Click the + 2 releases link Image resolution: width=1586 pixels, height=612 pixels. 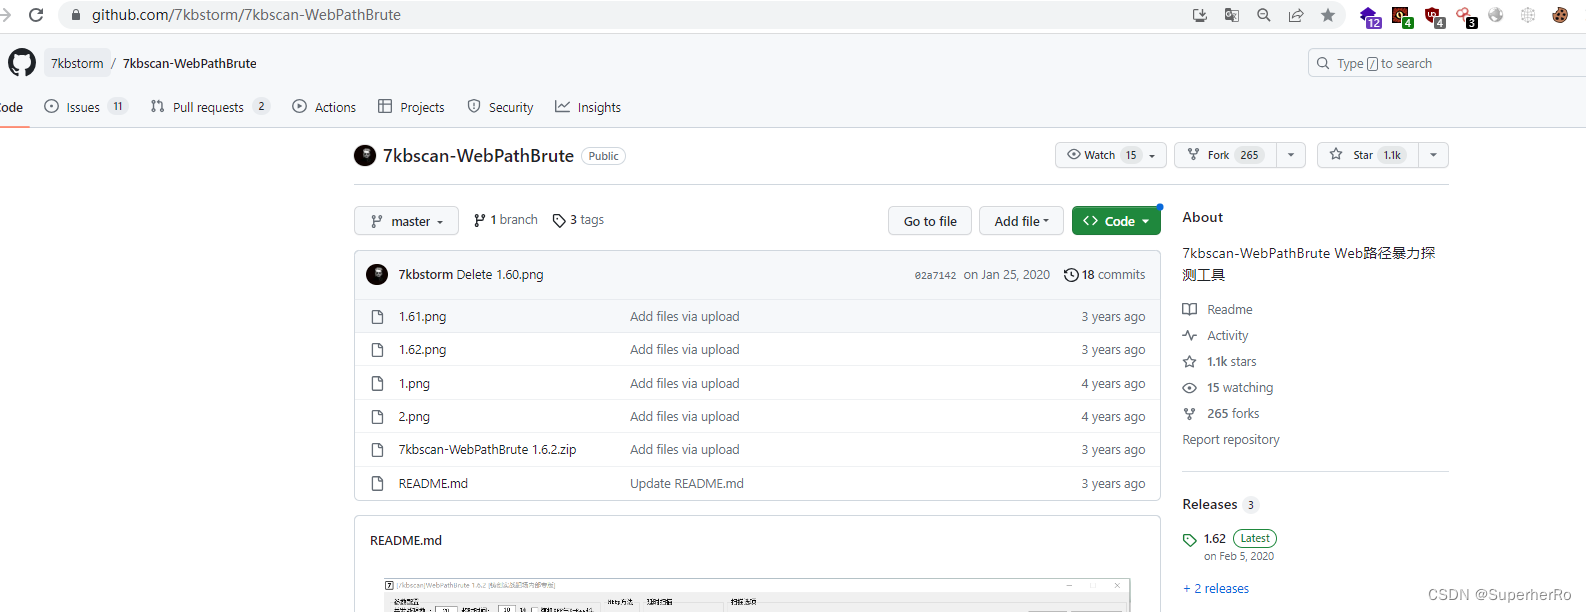[1216, 589]
